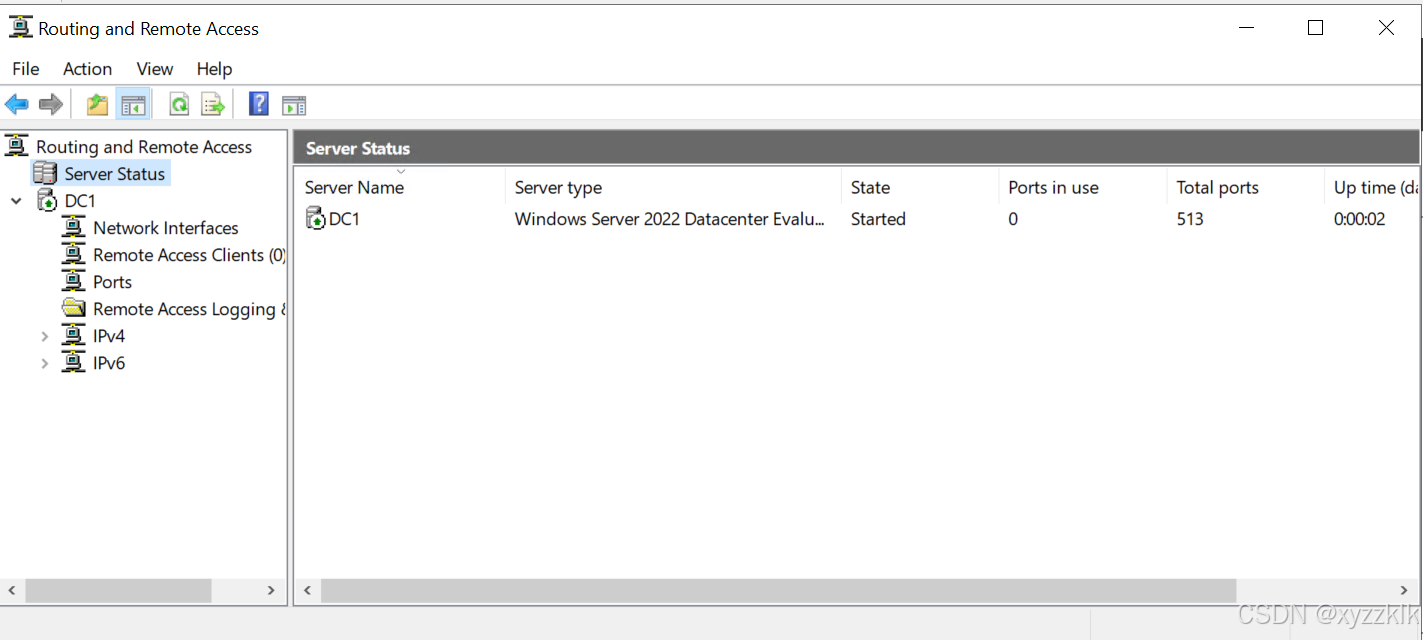Open the Action menu
The height and width of the screenshot is (640, 1423).
[x=87, y=68]
